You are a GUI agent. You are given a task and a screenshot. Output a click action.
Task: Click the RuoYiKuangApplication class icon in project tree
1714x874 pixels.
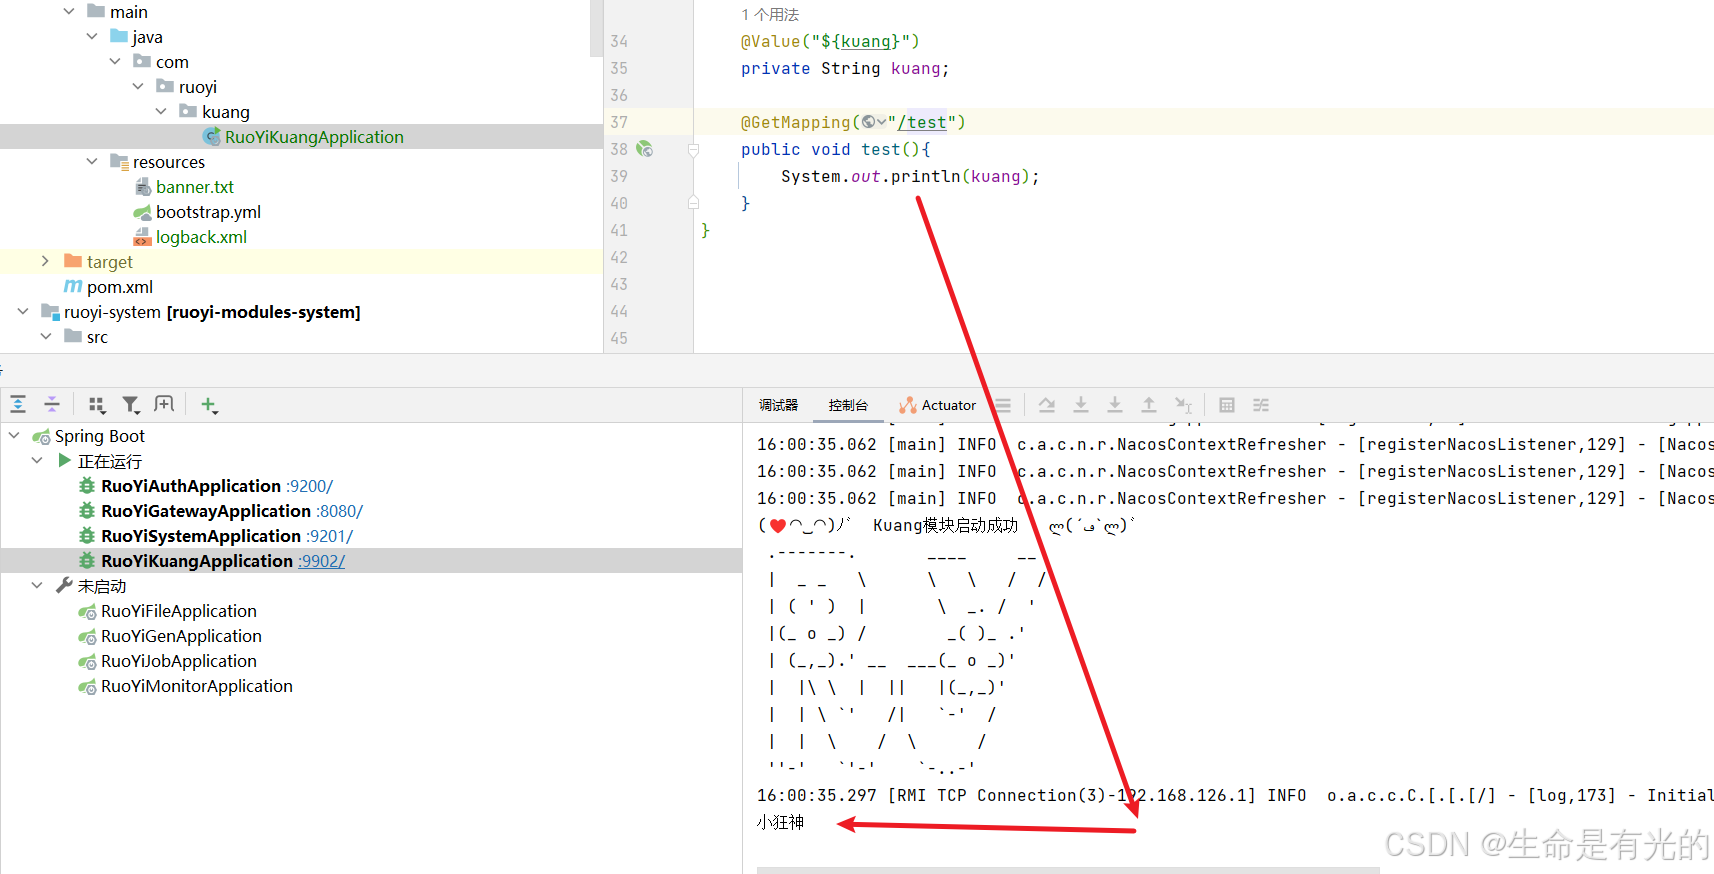(211, 137)
